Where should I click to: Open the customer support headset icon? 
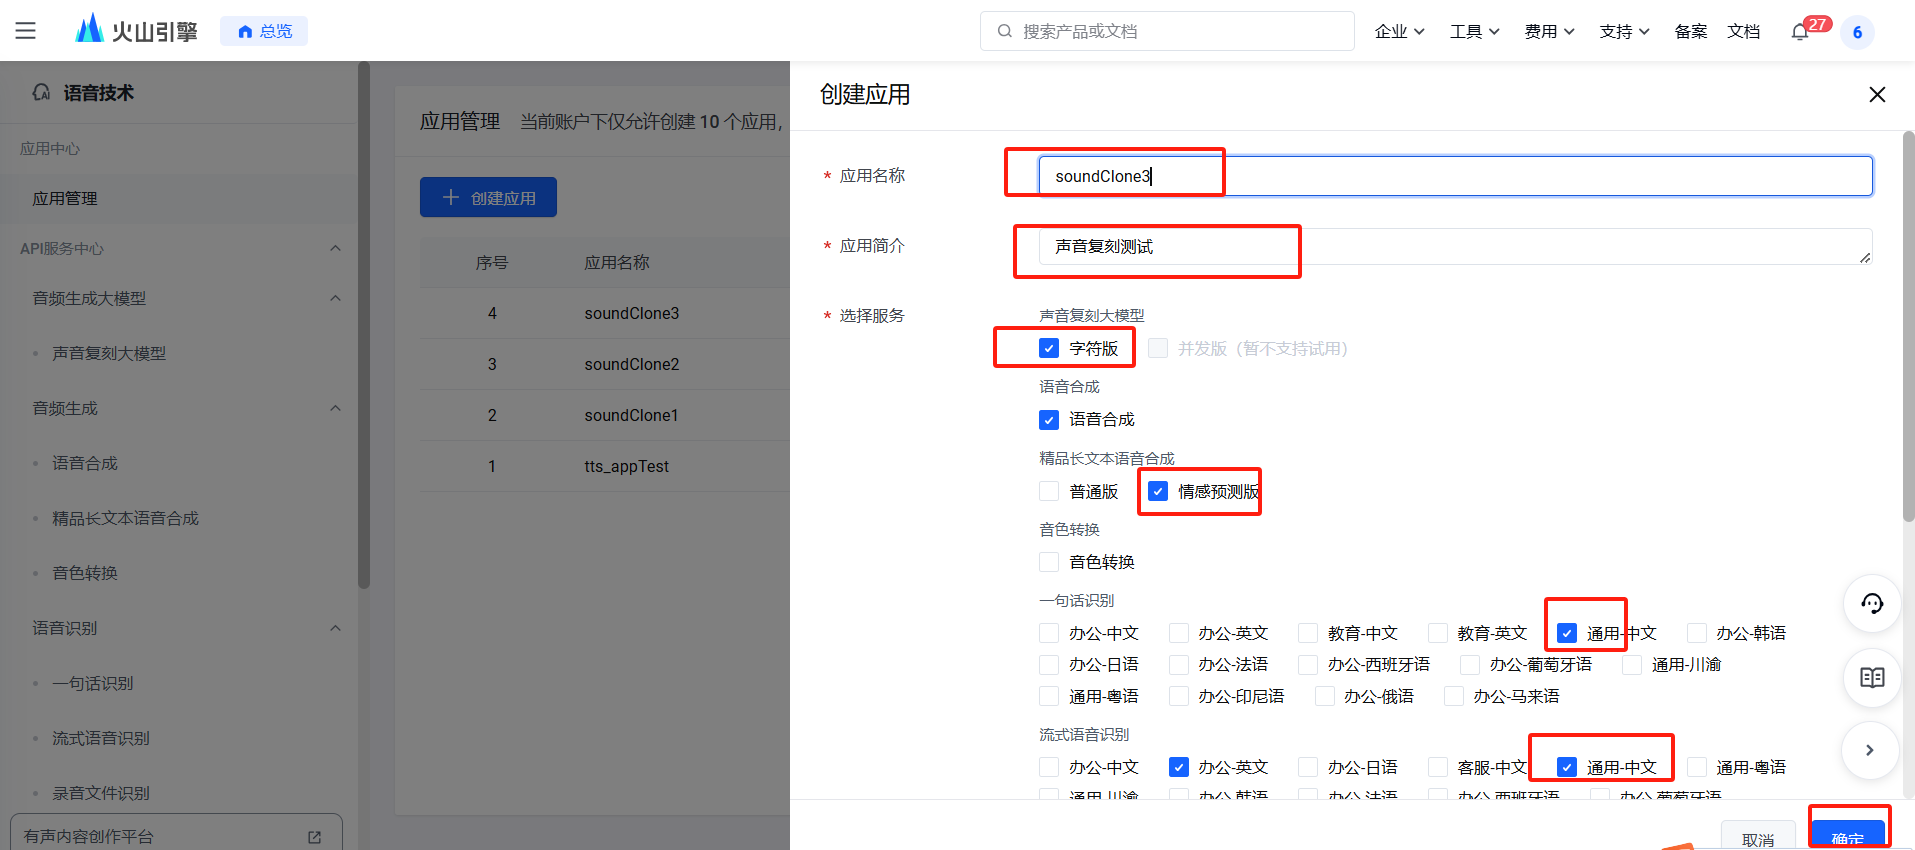[x=1872, y=603]
